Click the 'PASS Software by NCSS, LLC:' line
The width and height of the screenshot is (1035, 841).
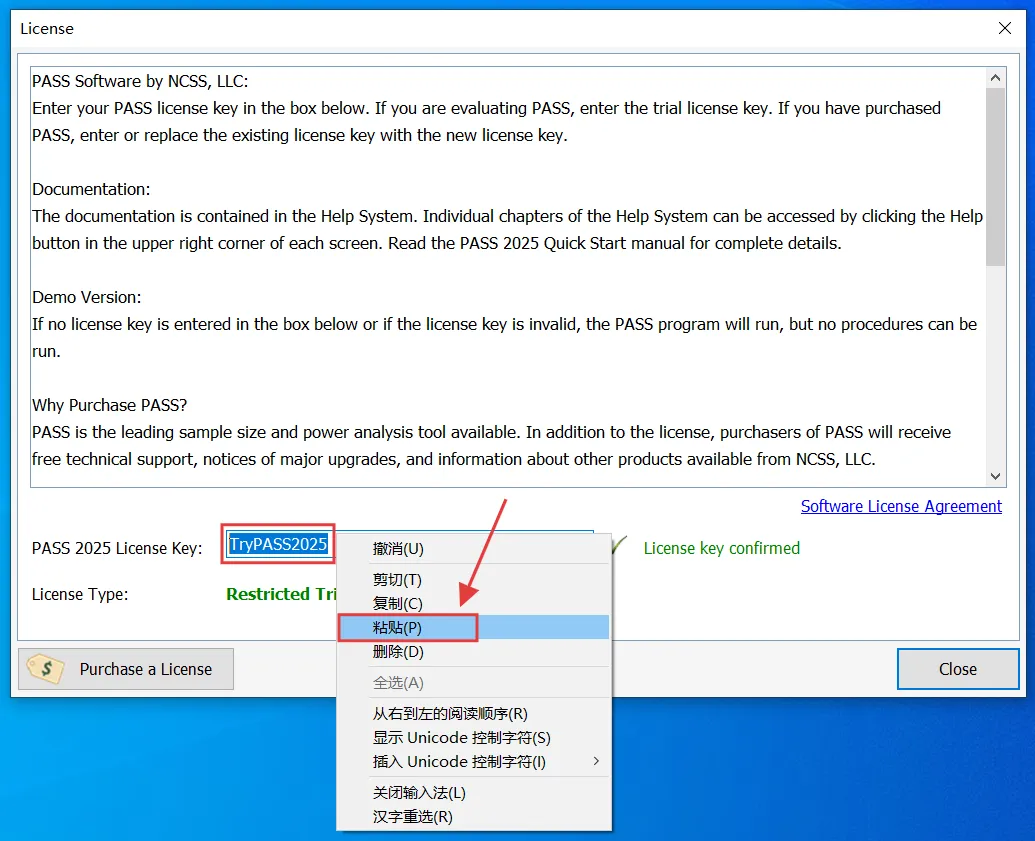coord(140,81)
